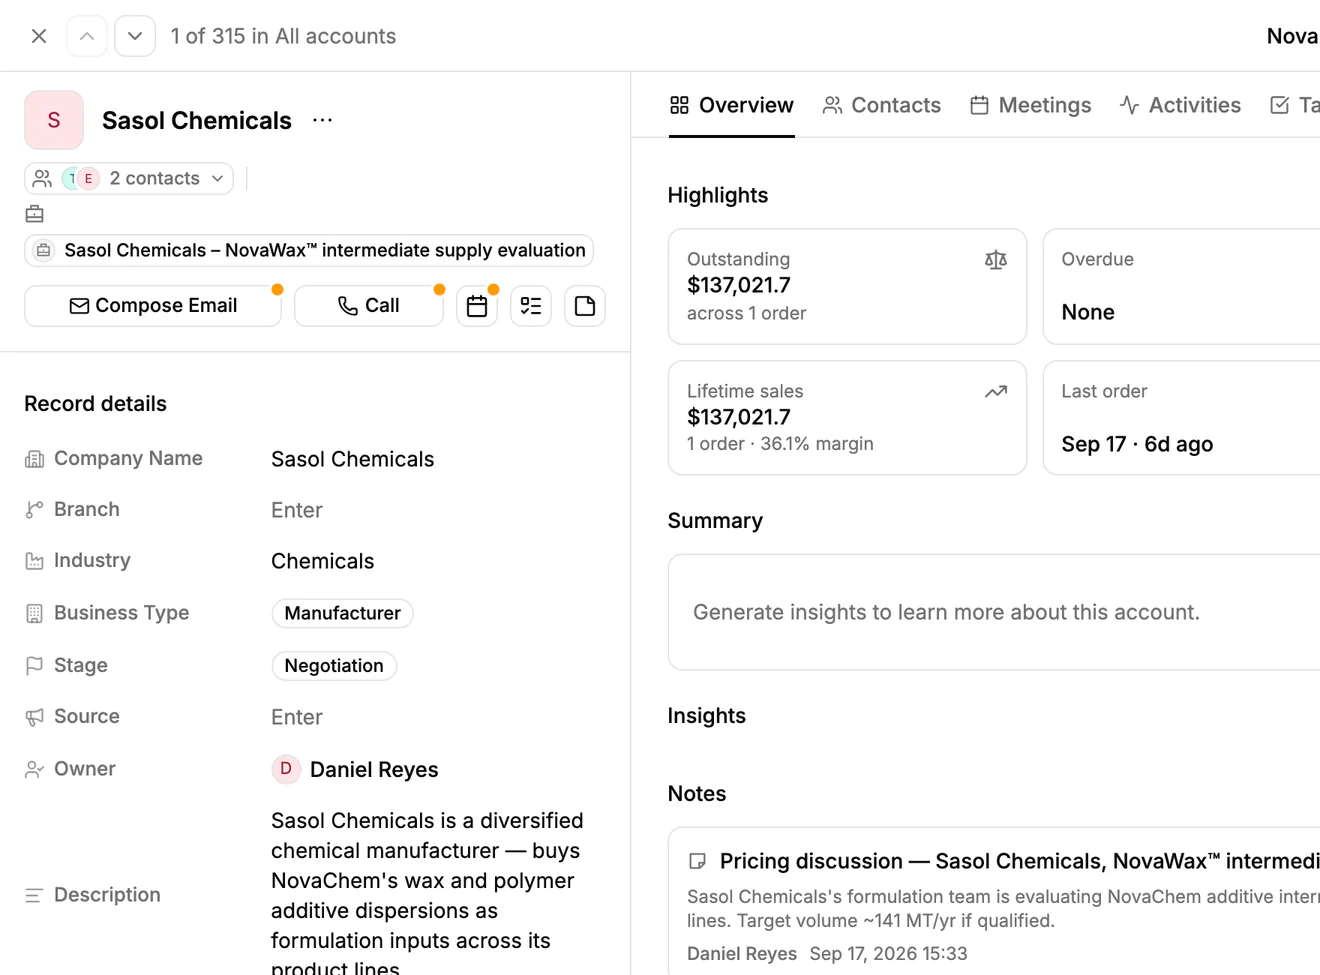Open the Meetings tab
This screenshot has width=1320, height=975.
[x=1031, y=105]
